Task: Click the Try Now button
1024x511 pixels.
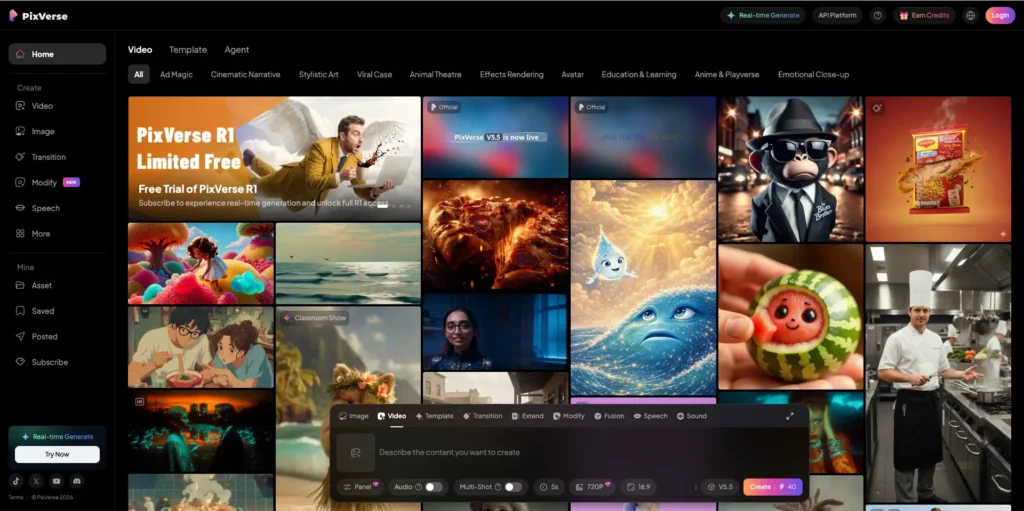Action: click(57, 454)
